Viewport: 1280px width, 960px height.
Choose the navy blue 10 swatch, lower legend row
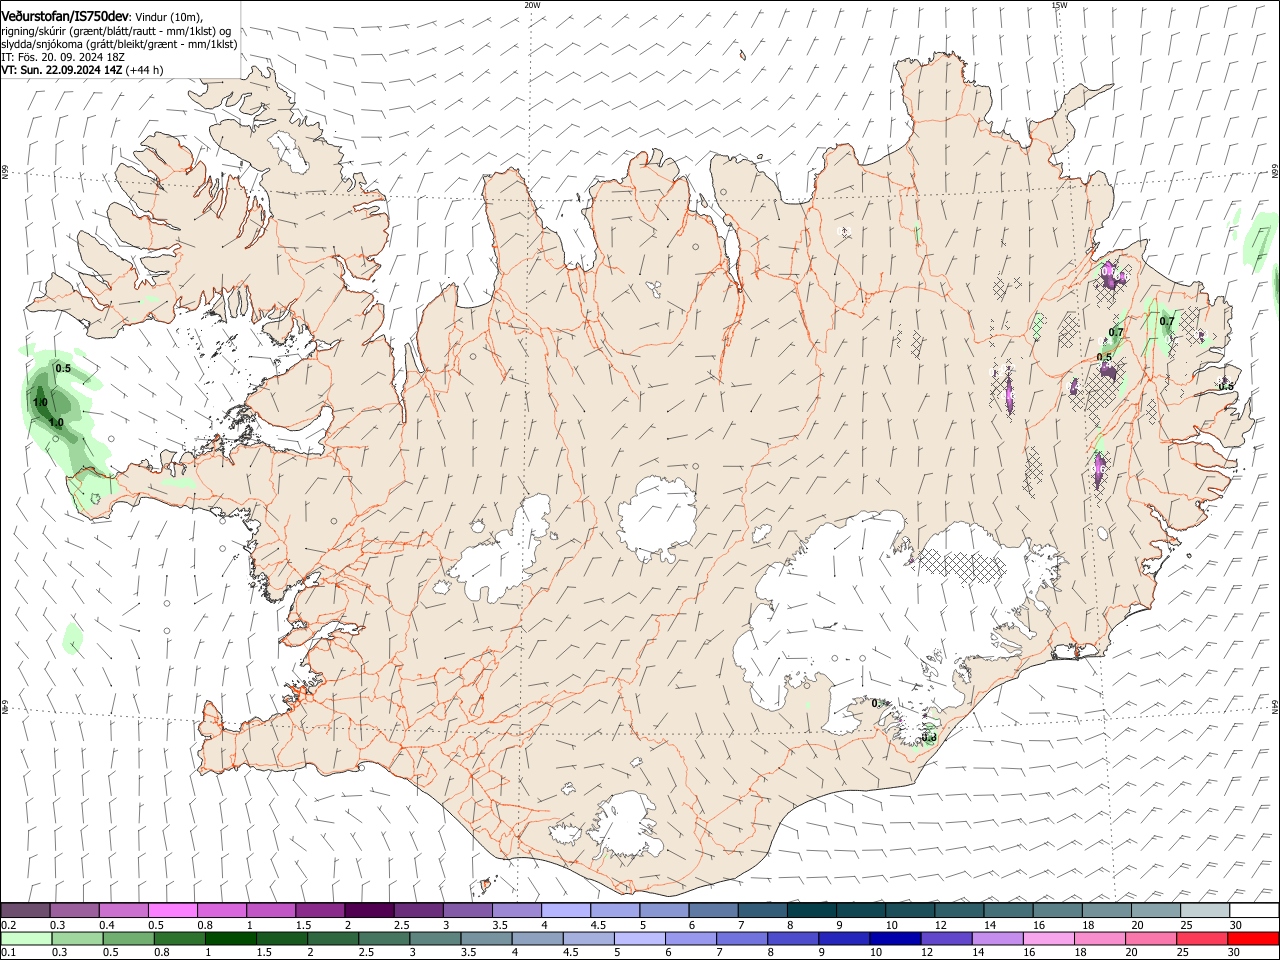click(895, 938)
